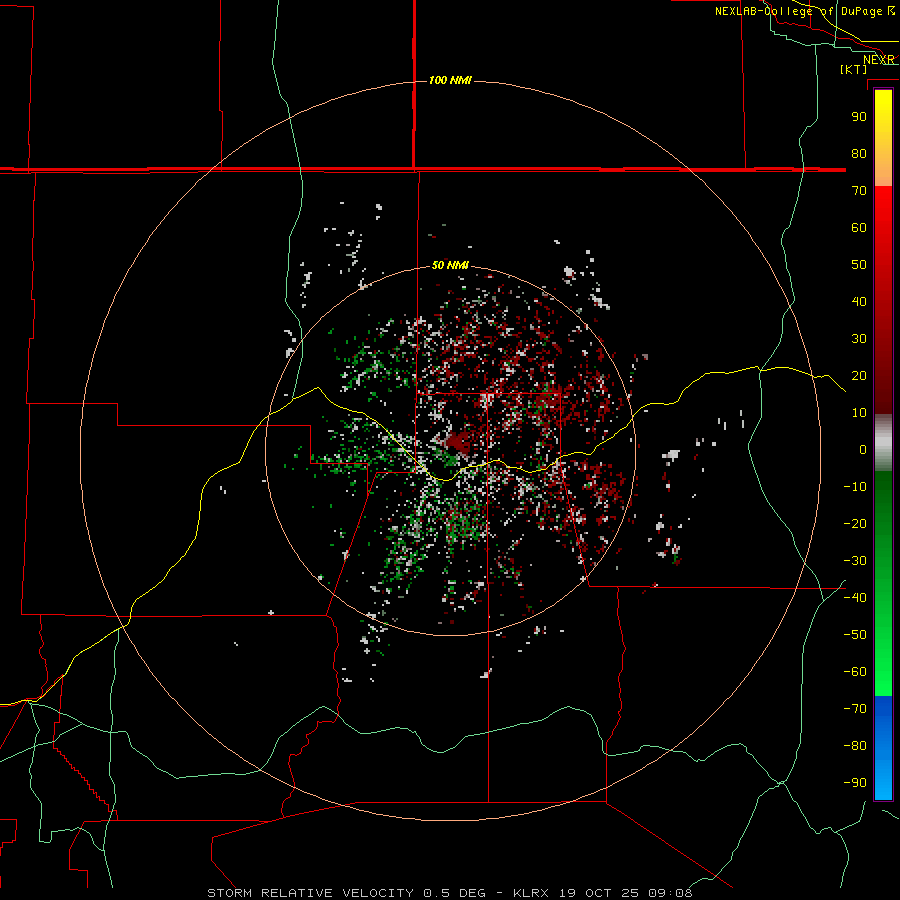Click the -60 value on the velocity scale
The image size is (900, 900).
click(x=855, y=672)
